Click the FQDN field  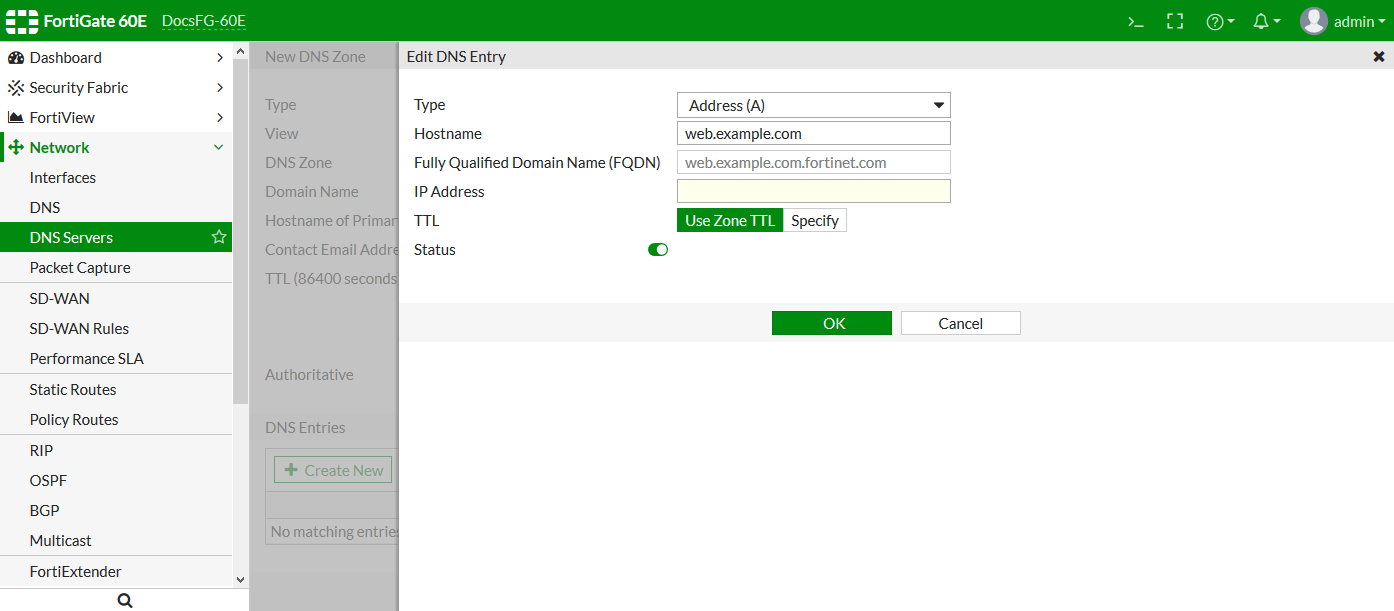(x=814, y=163)
